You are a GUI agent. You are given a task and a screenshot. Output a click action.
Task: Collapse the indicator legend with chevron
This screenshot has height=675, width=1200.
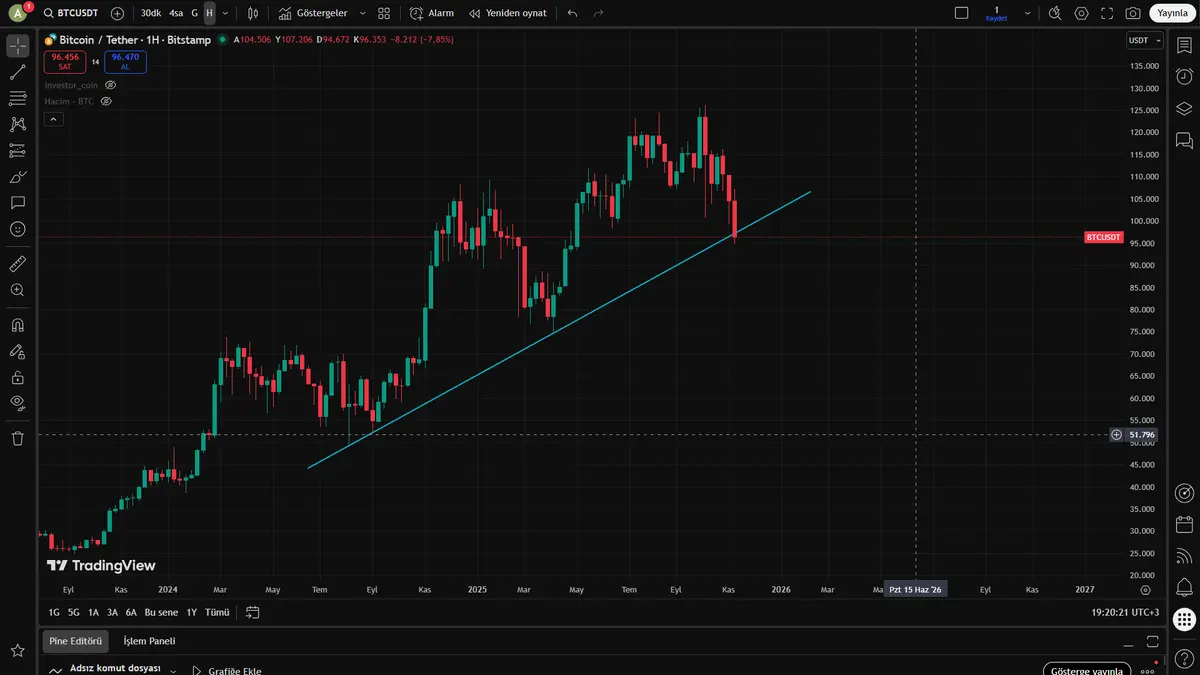coord(54,119)
